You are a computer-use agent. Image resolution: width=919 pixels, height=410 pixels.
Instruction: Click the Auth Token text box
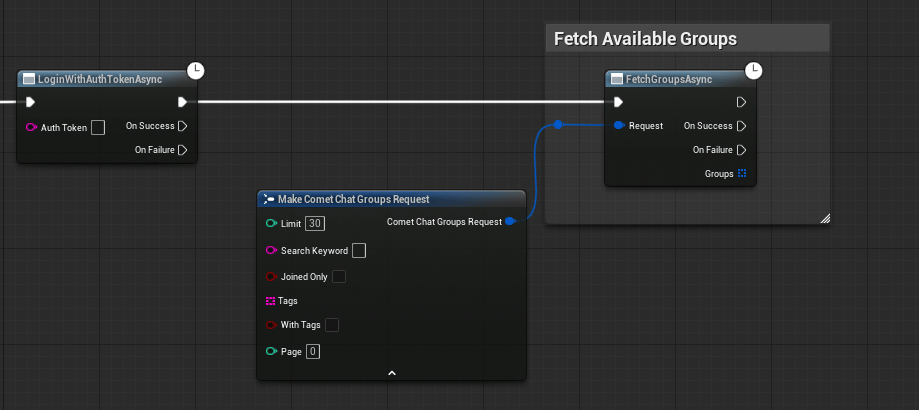(x=98, y=127)
